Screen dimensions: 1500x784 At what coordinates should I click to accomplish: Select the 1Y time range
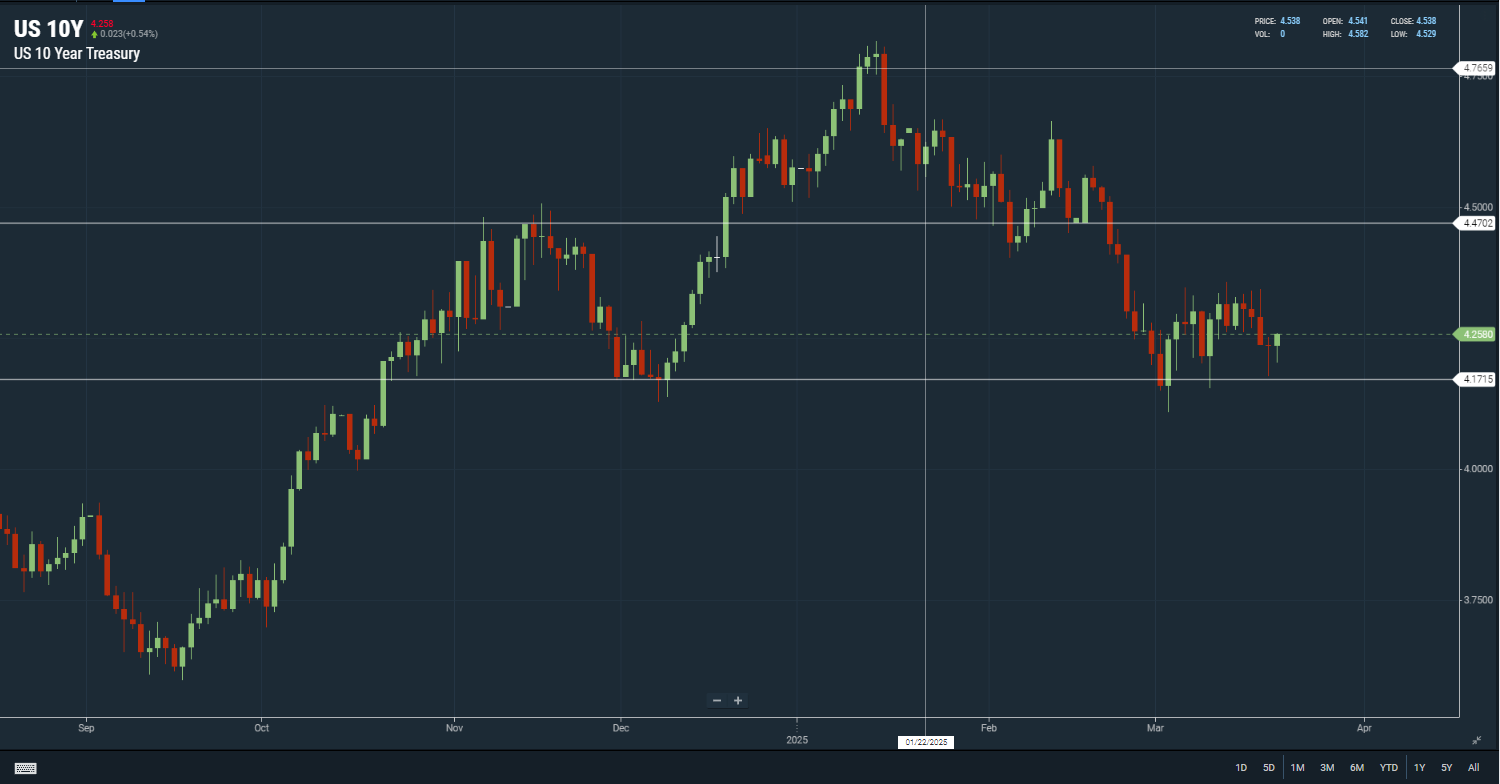1419,768
